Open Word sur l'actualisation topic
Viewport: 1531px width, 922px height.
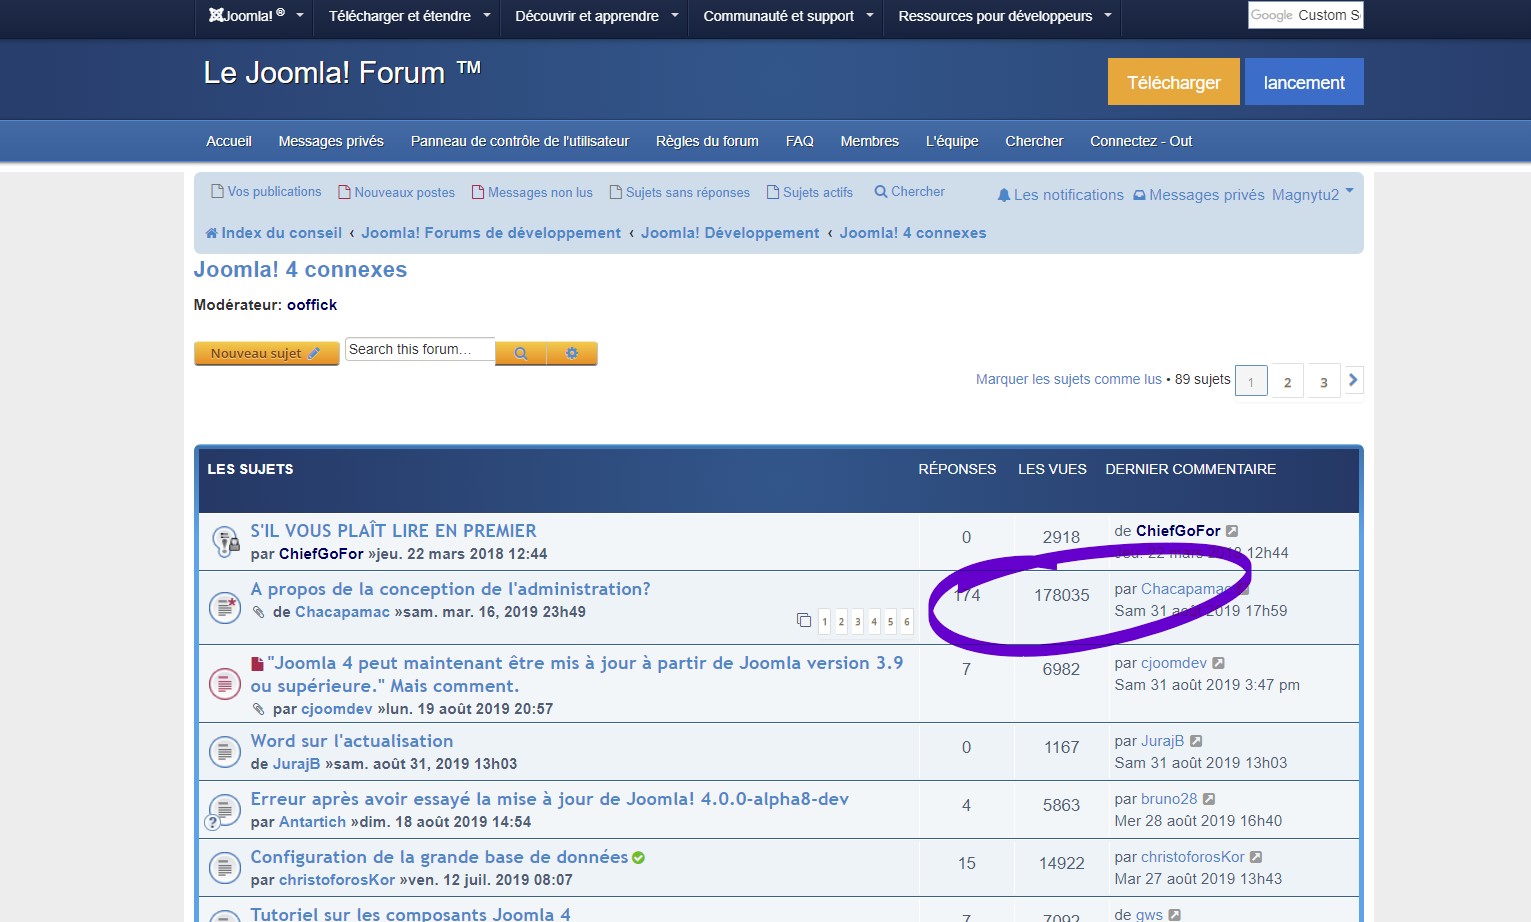[x=352, y=741]
